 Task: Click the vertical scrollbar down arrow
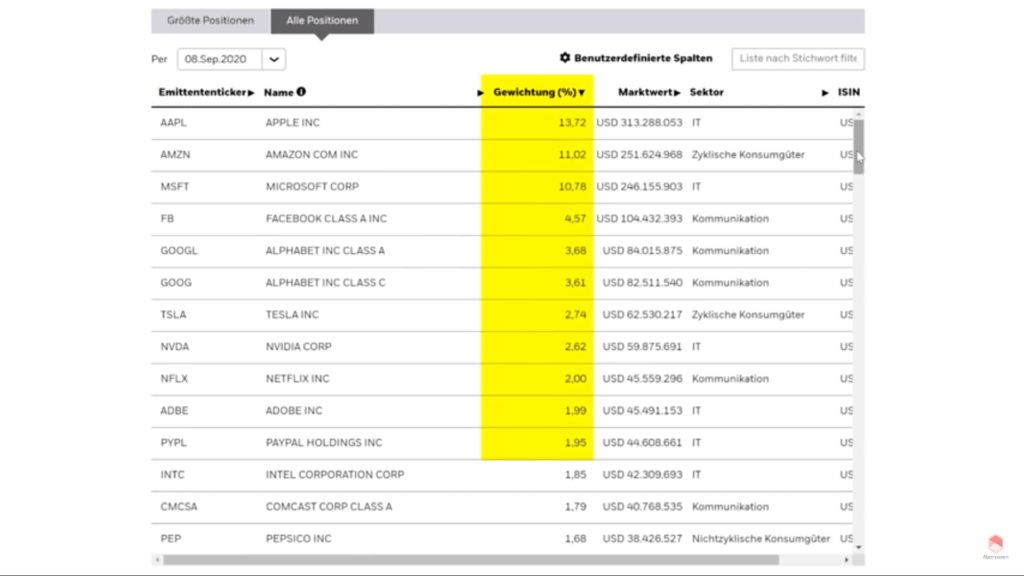(x=859, y=547)
